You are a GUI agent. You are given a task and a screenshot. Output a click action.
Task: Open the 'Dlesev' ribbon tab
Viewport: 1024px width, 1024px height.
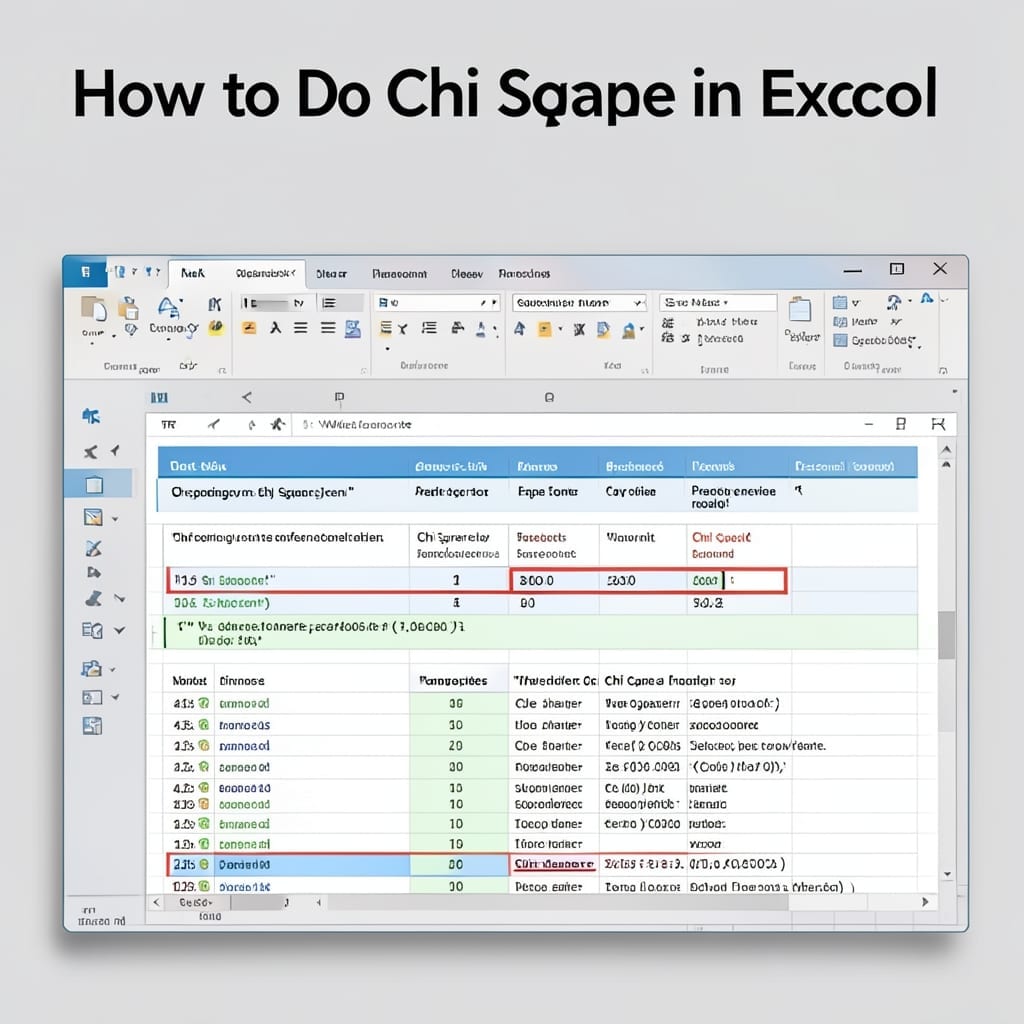click(x=466, y=274)
